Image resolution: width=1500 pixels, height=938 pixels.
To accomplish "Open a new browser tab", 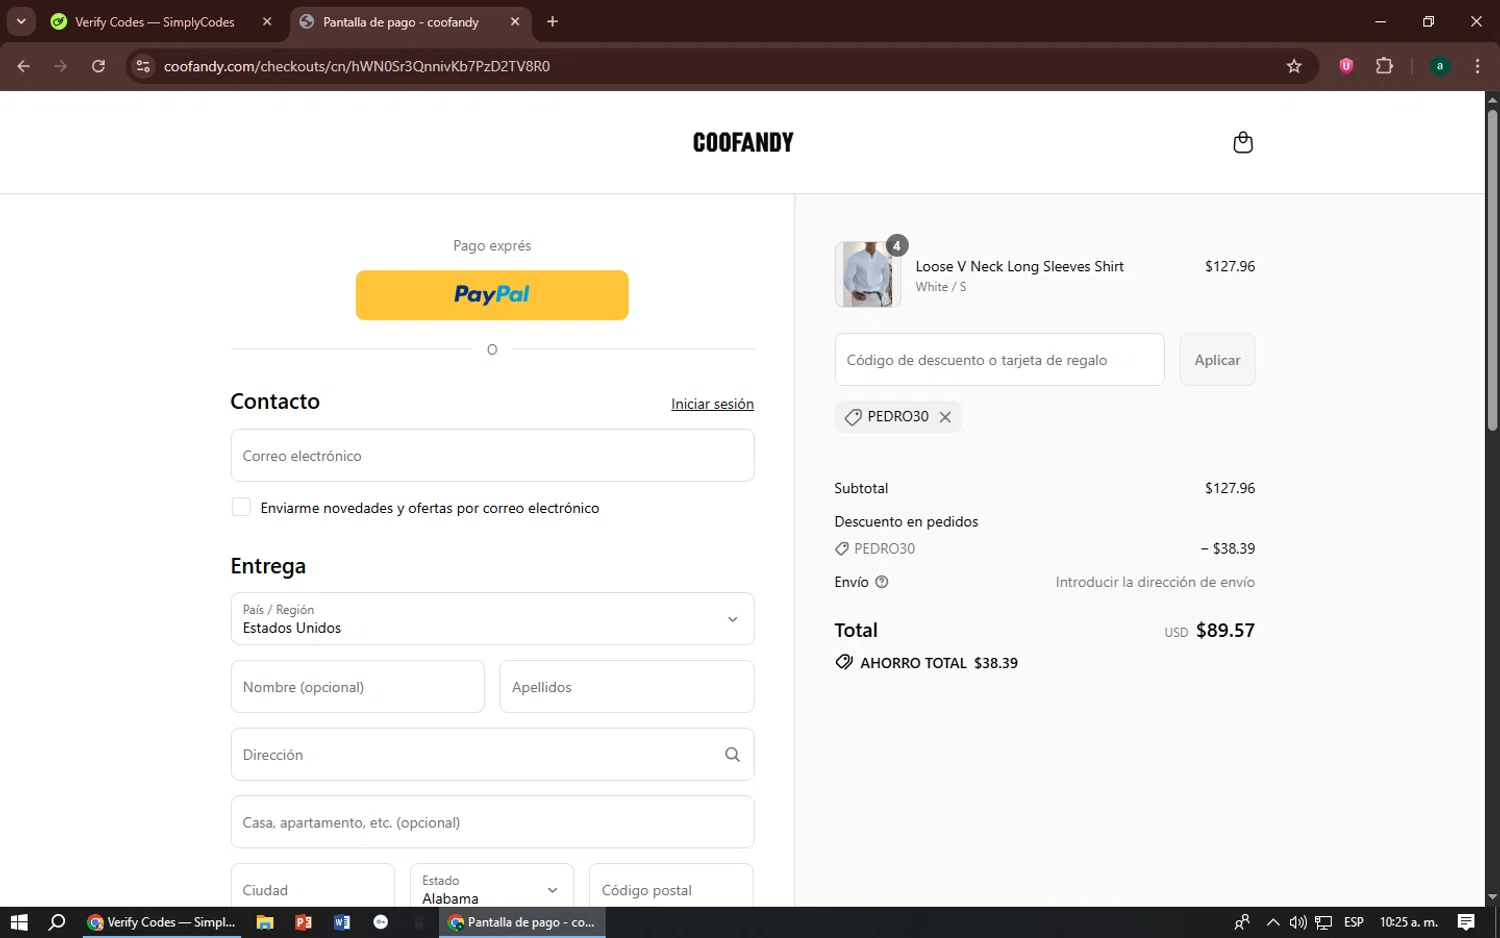I will pos(552,21).
